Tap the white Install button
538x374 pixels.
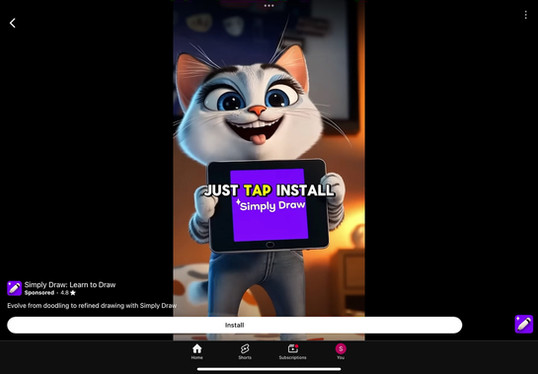pos(234,325)
